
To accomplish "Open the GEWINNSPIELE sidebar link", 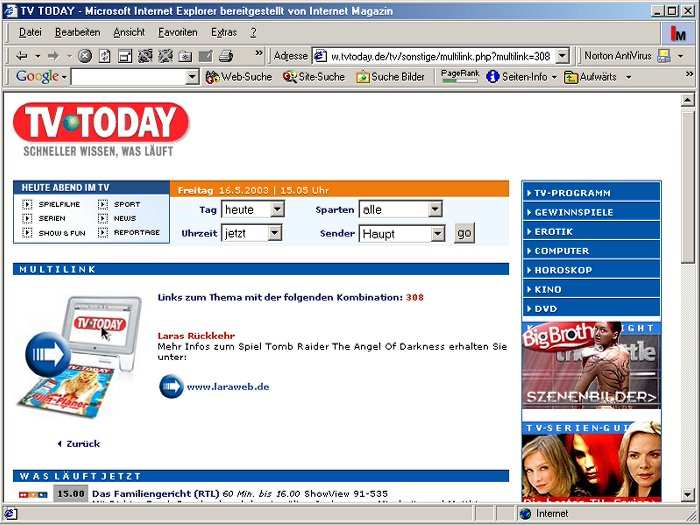I will click(x=591, y=212).
